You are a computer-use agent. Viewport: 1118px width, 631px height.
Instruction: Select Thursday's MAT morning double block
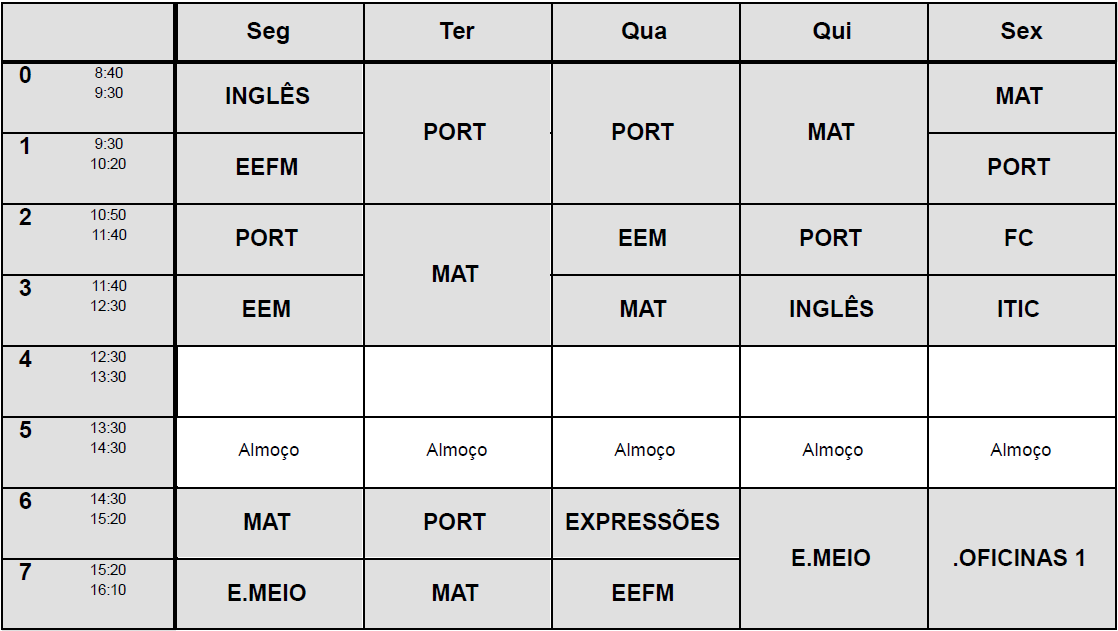(x=831, y=133)
